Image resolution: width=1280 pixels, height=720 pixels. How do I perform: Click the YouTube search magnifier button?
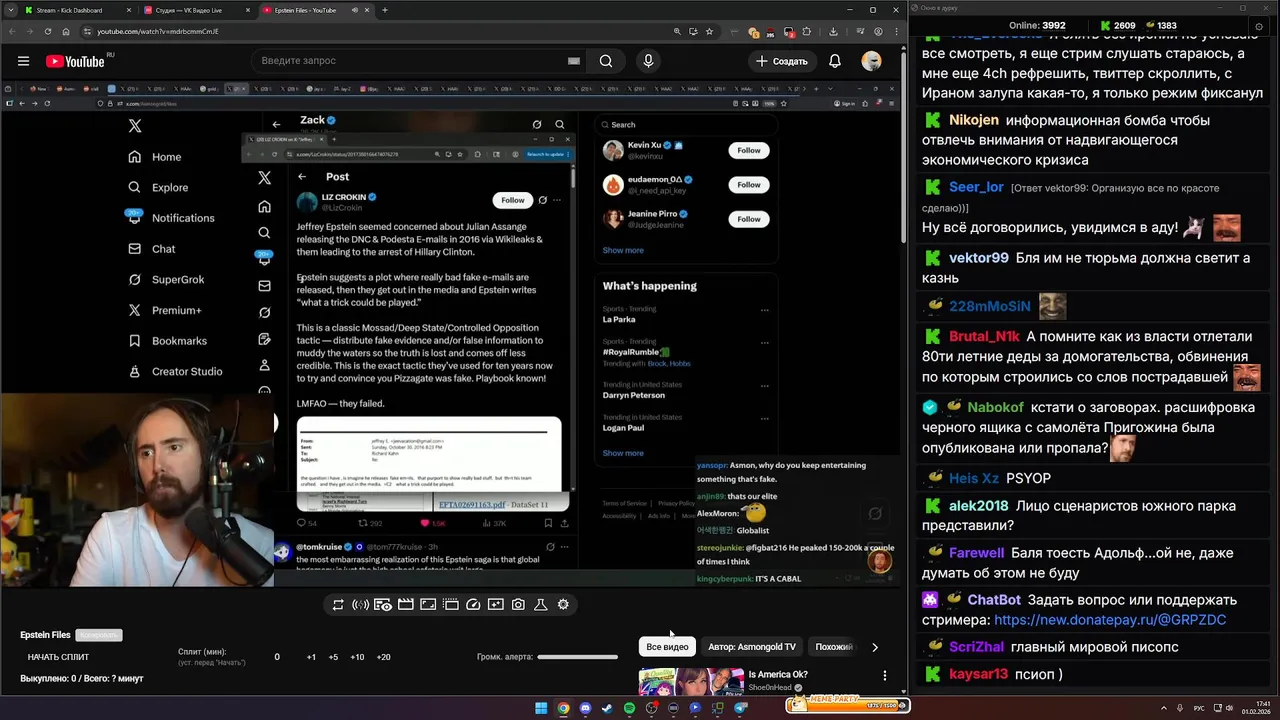[x=606, y=61]
